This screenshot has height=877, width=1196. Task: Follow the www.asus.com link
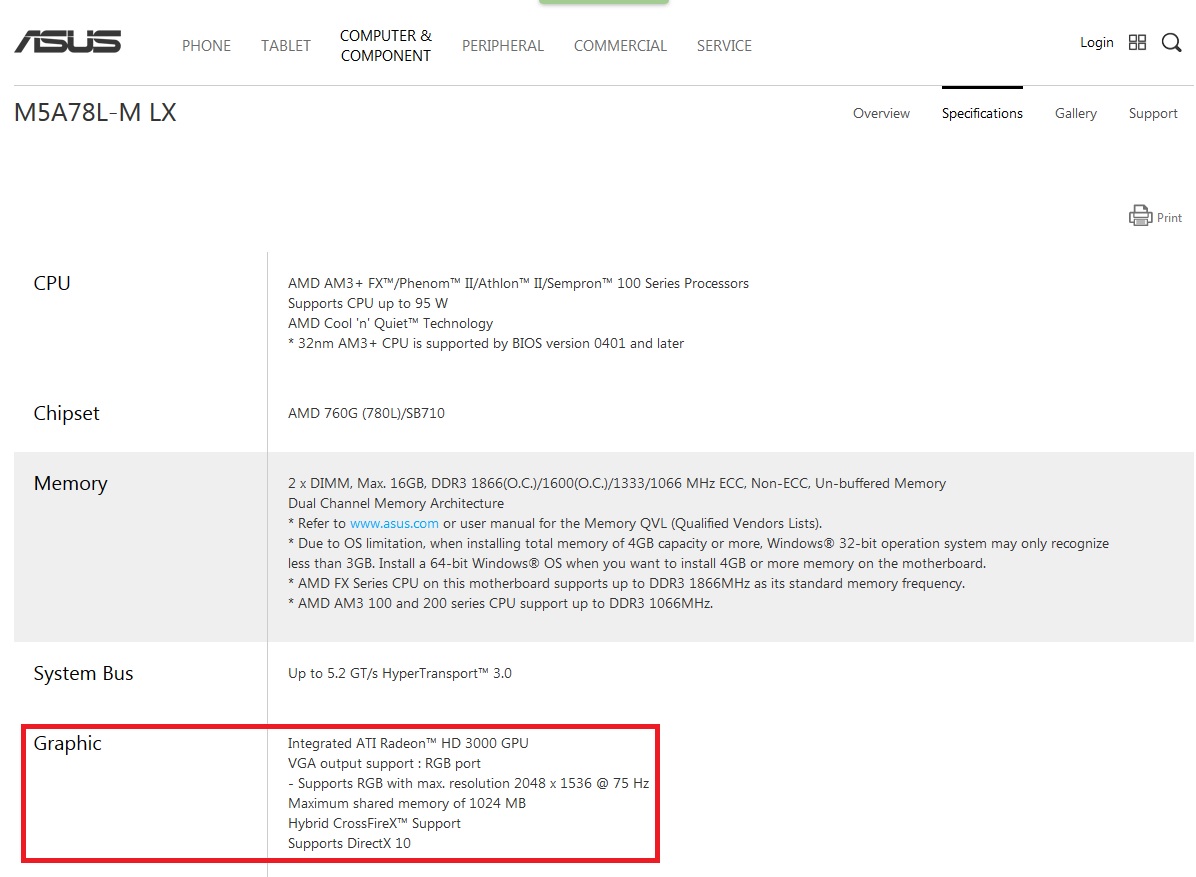394,524
